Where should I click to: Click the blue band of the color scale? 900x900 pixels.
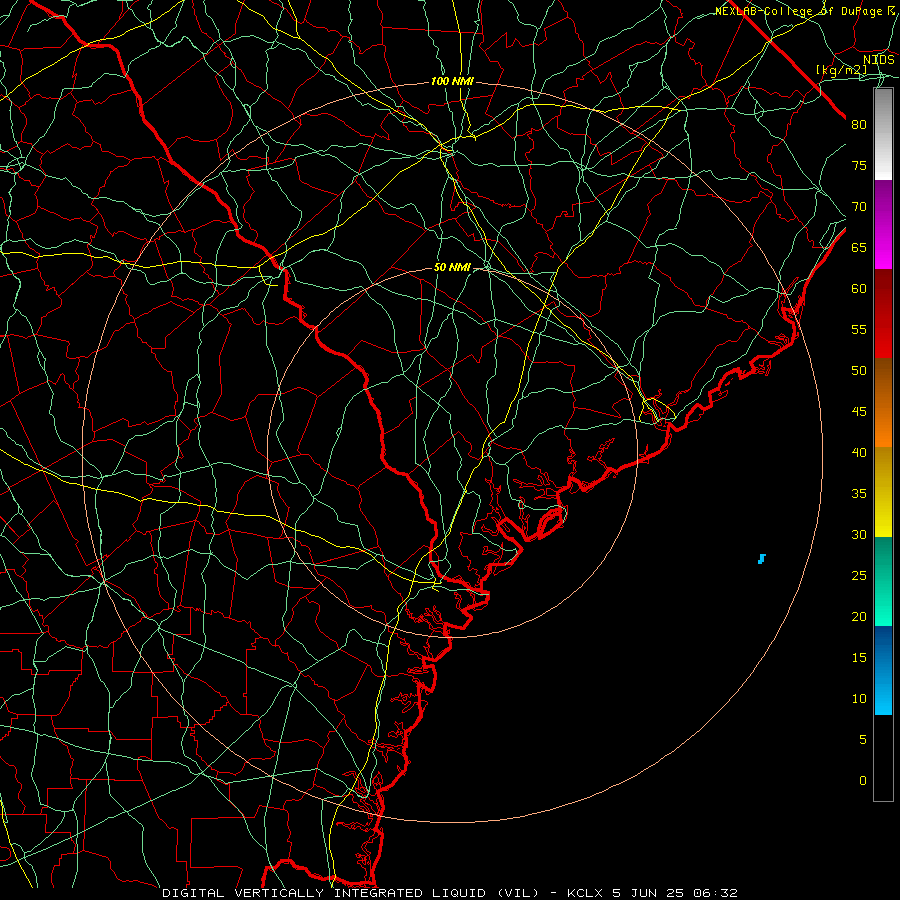pos(883,670)
